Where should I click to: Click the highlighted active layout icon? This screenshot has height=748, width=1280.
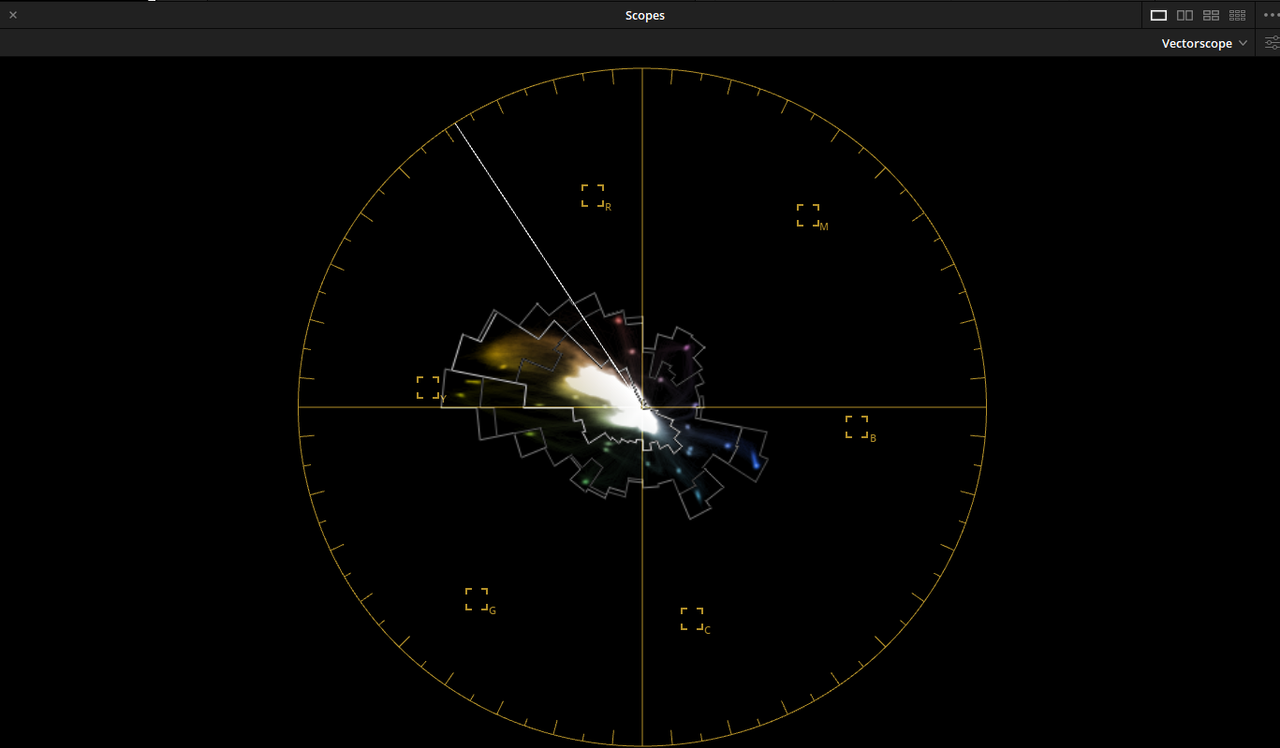(1158, 14)
